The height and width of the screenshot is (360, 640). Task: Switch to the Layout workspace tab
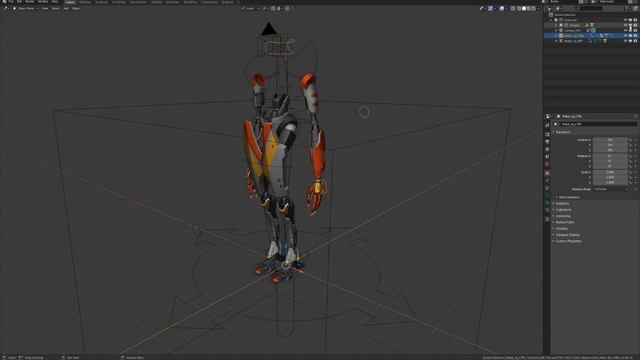point(70,2)
